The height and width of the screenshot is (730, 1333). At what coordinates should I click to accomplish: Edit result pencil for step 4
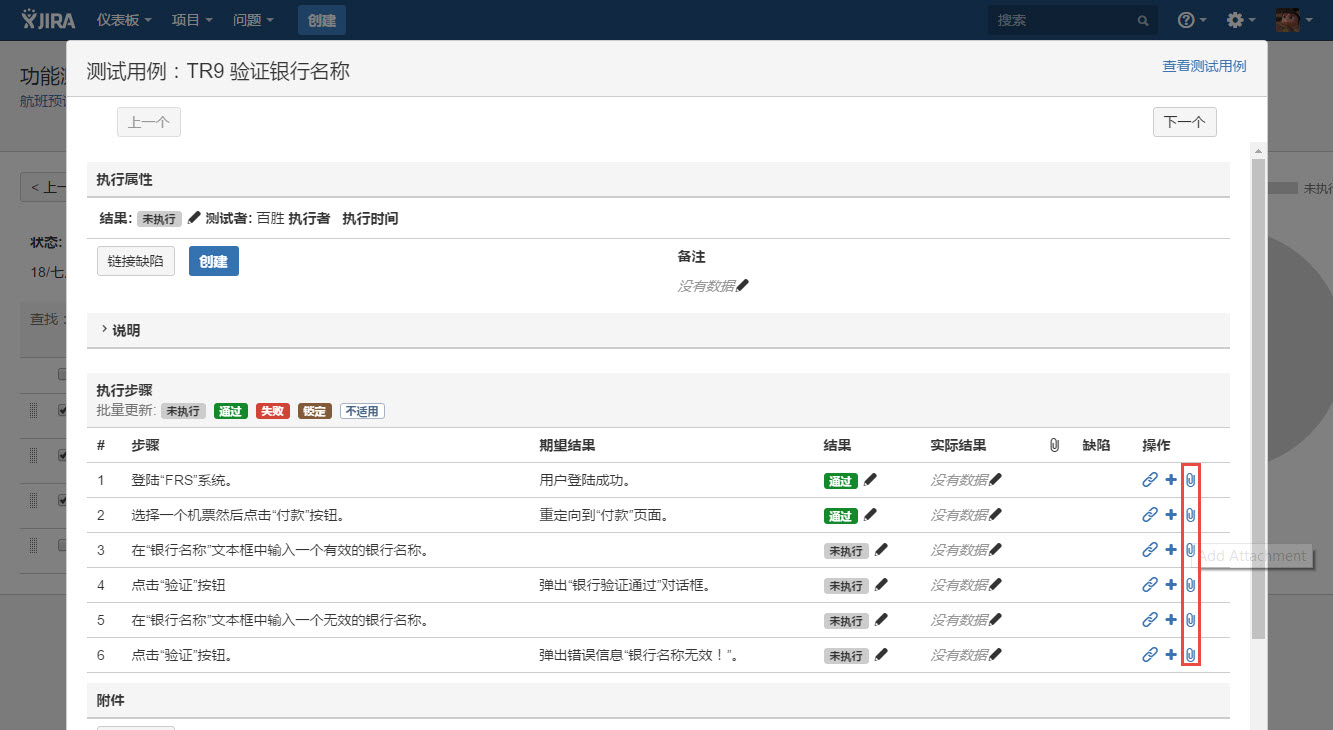pos(881,585)
